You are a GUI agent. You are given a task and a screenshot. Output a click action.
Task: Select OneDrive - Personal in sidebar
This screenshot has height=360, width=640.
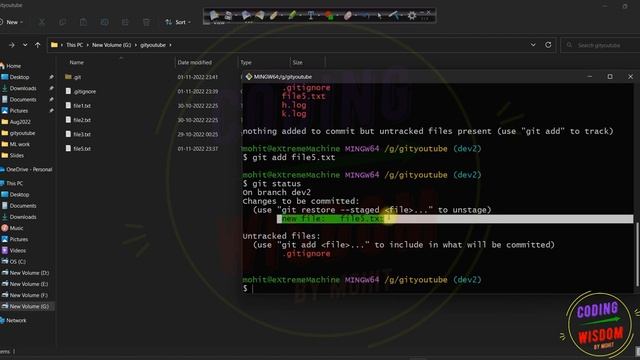[27, 169]
